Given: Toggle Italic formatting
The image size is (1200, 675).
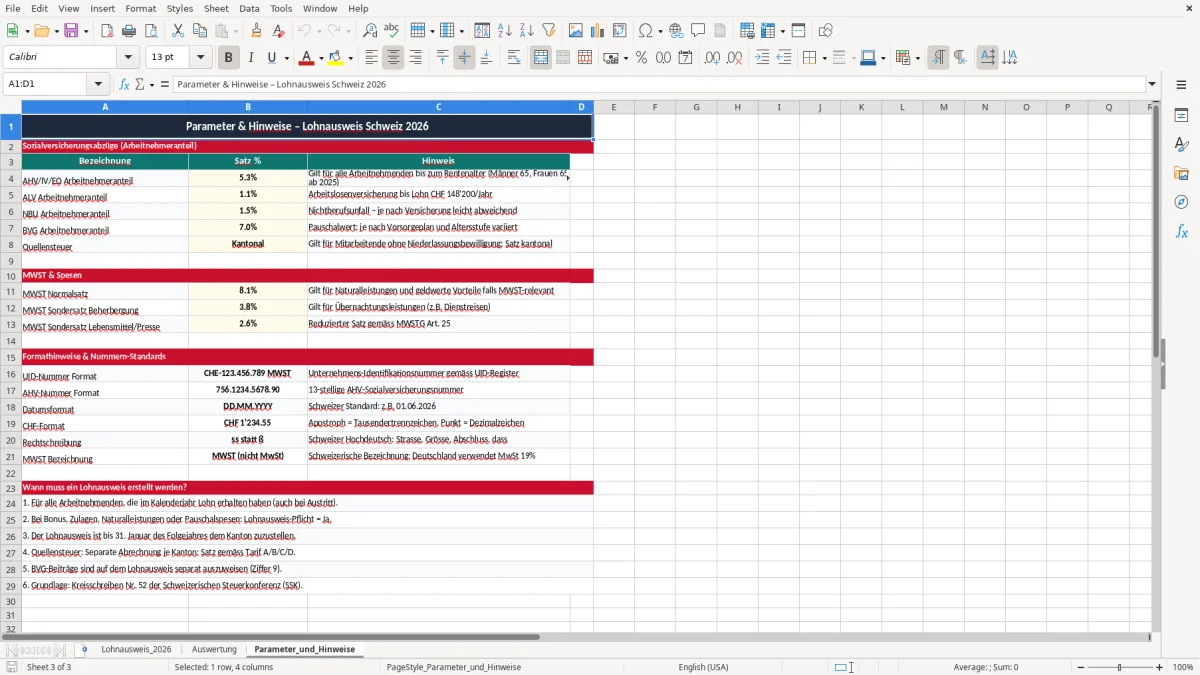Looking at the screenshot, I should pyautogui.click(x=250, y=58).
